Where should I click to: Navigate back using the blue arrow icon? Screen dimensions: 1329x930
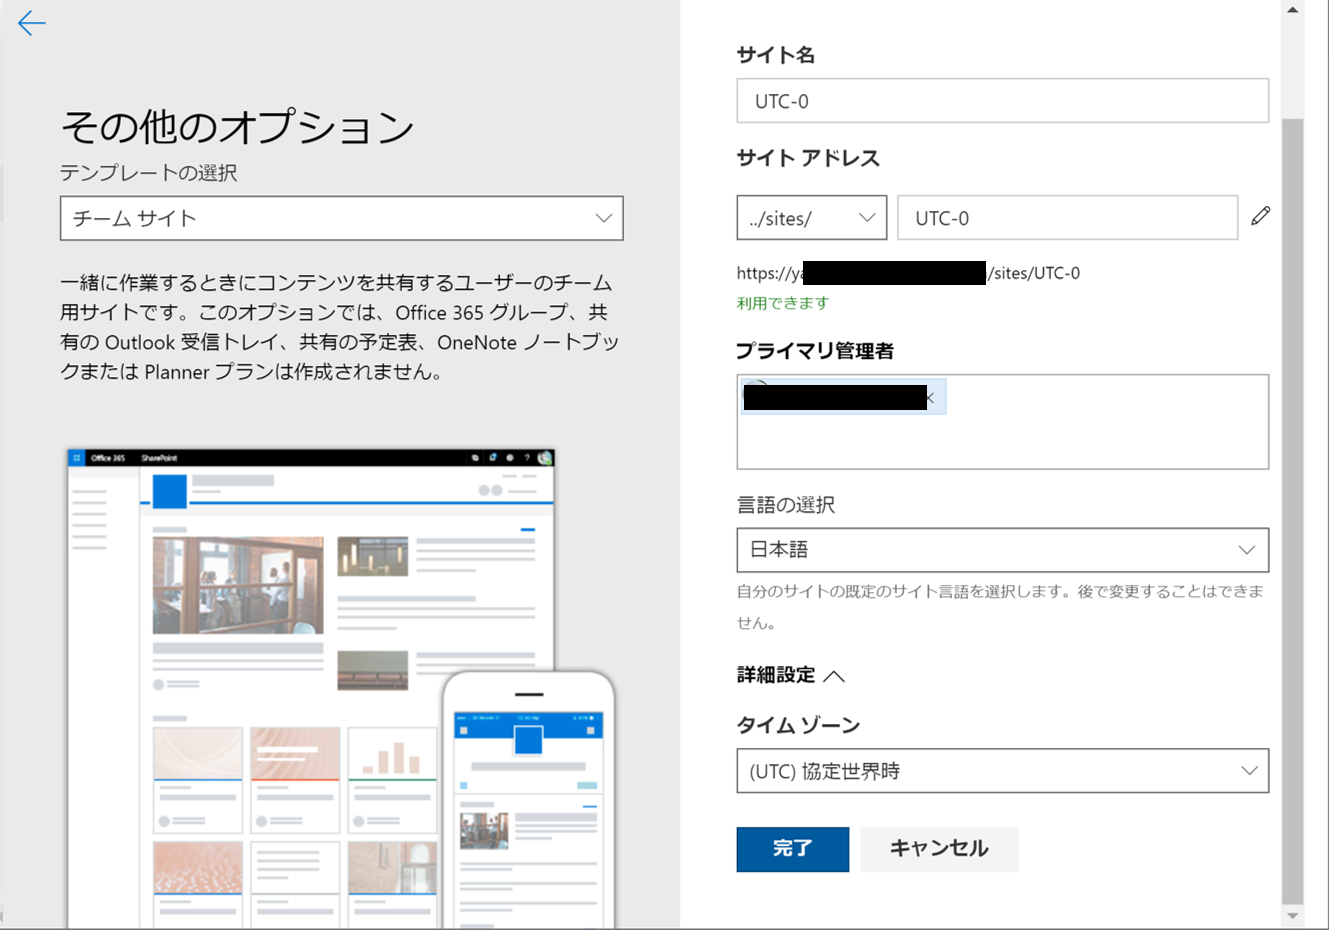31,23
